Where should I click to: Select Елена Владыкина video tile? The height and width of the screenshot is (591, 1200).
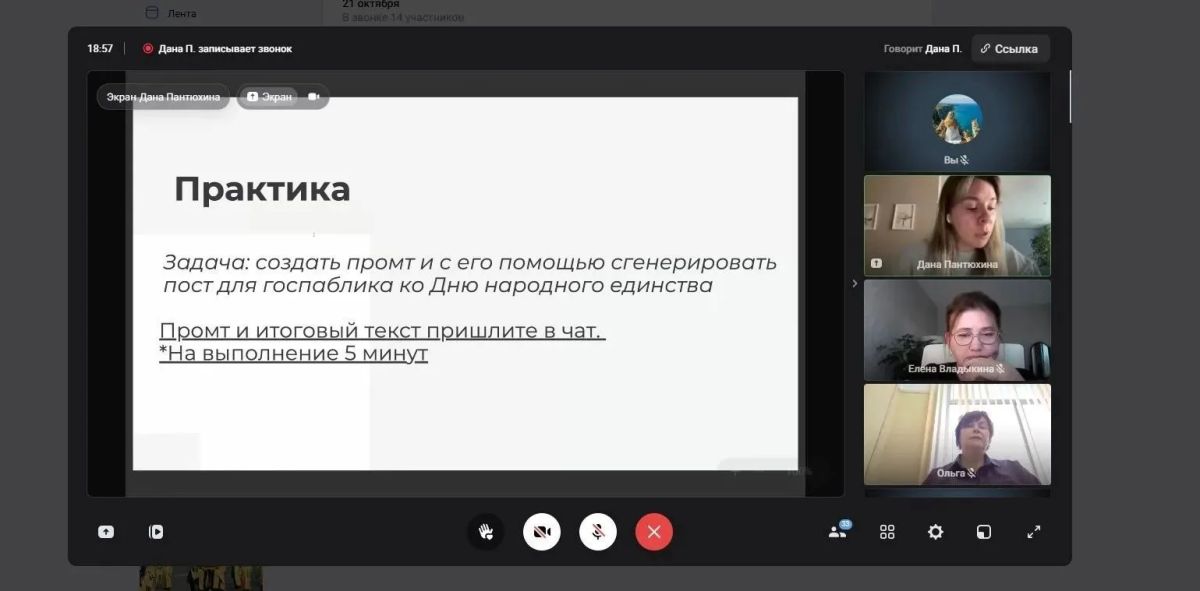click(957, 330)
